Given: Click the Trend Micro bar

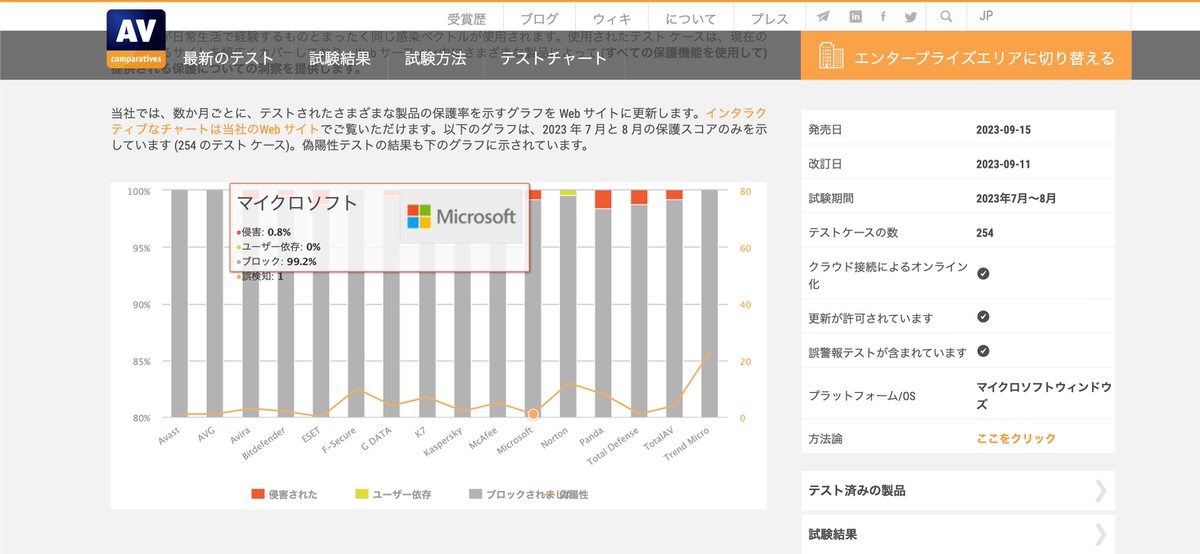Looking at the screenshot, I should tap(710, 303).
